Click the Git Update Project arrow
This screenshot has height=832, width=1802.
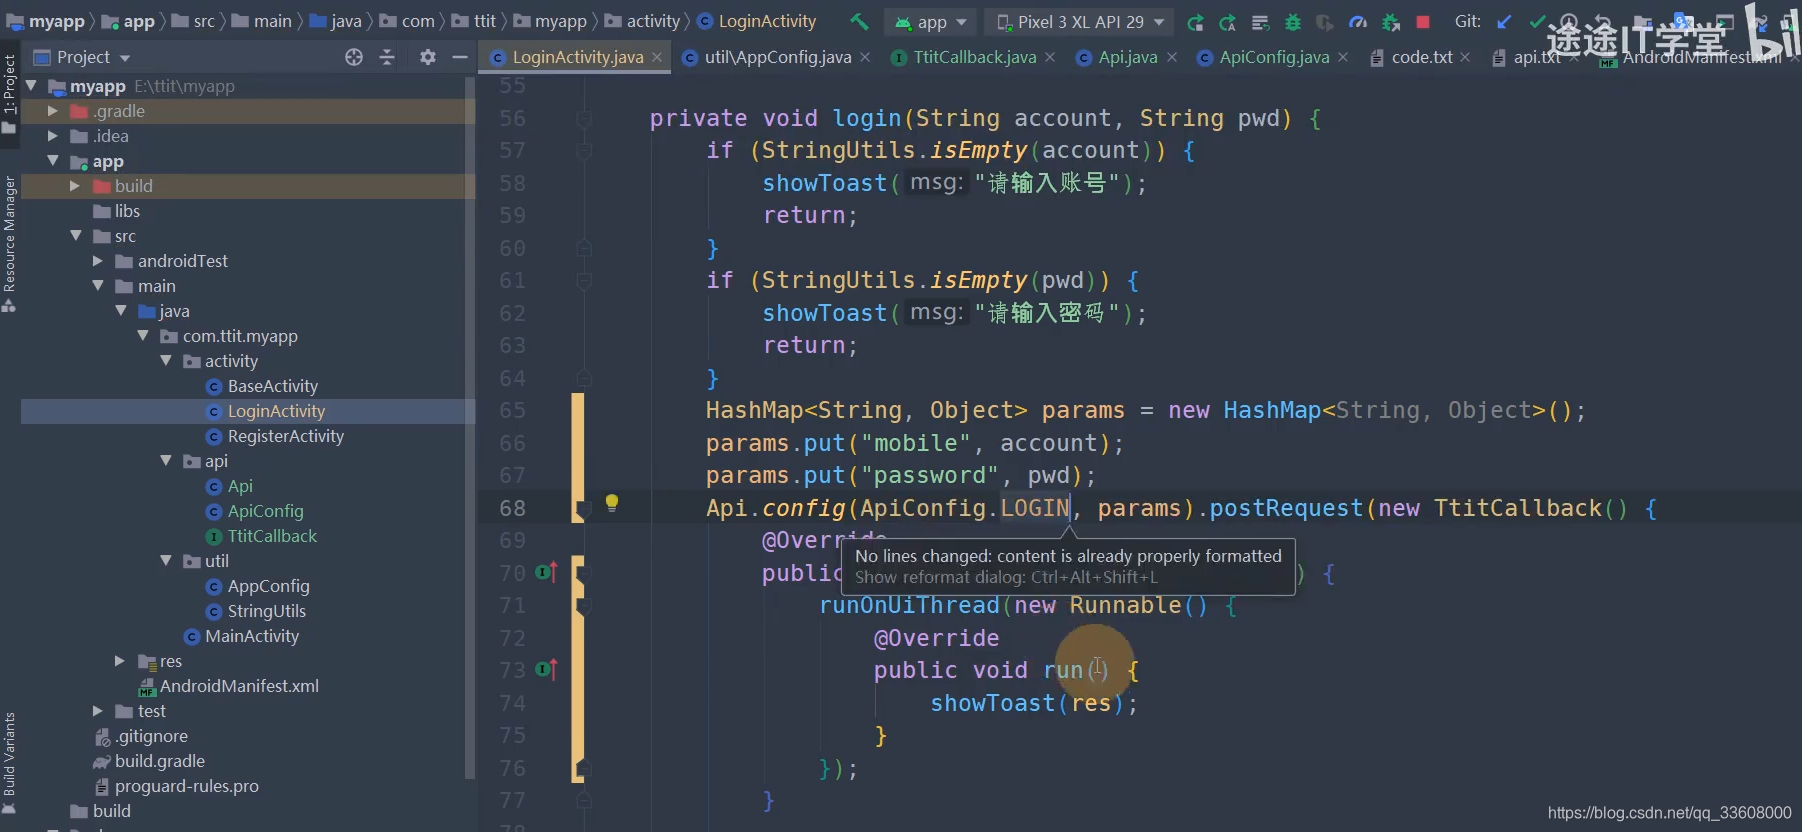click(x=1504, y=21)
